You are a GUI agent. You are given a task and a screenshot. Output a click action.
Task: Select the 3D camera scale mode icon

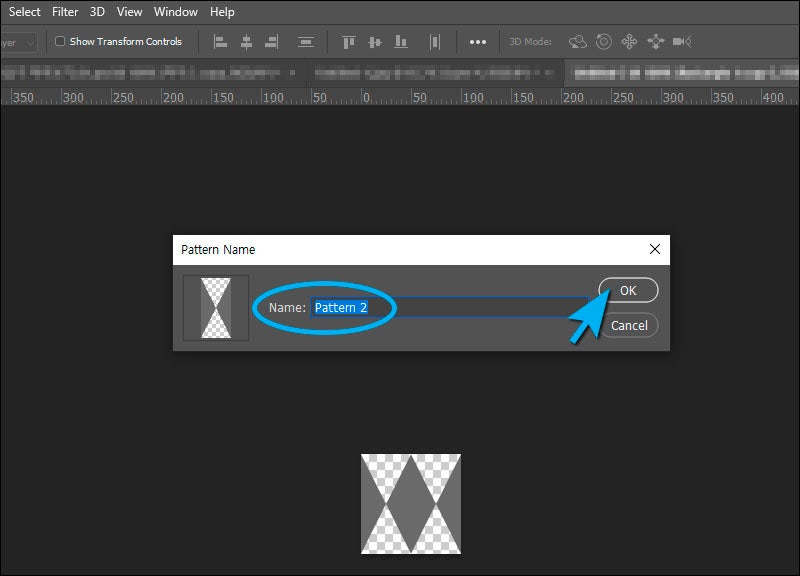[x=682, y=41]
